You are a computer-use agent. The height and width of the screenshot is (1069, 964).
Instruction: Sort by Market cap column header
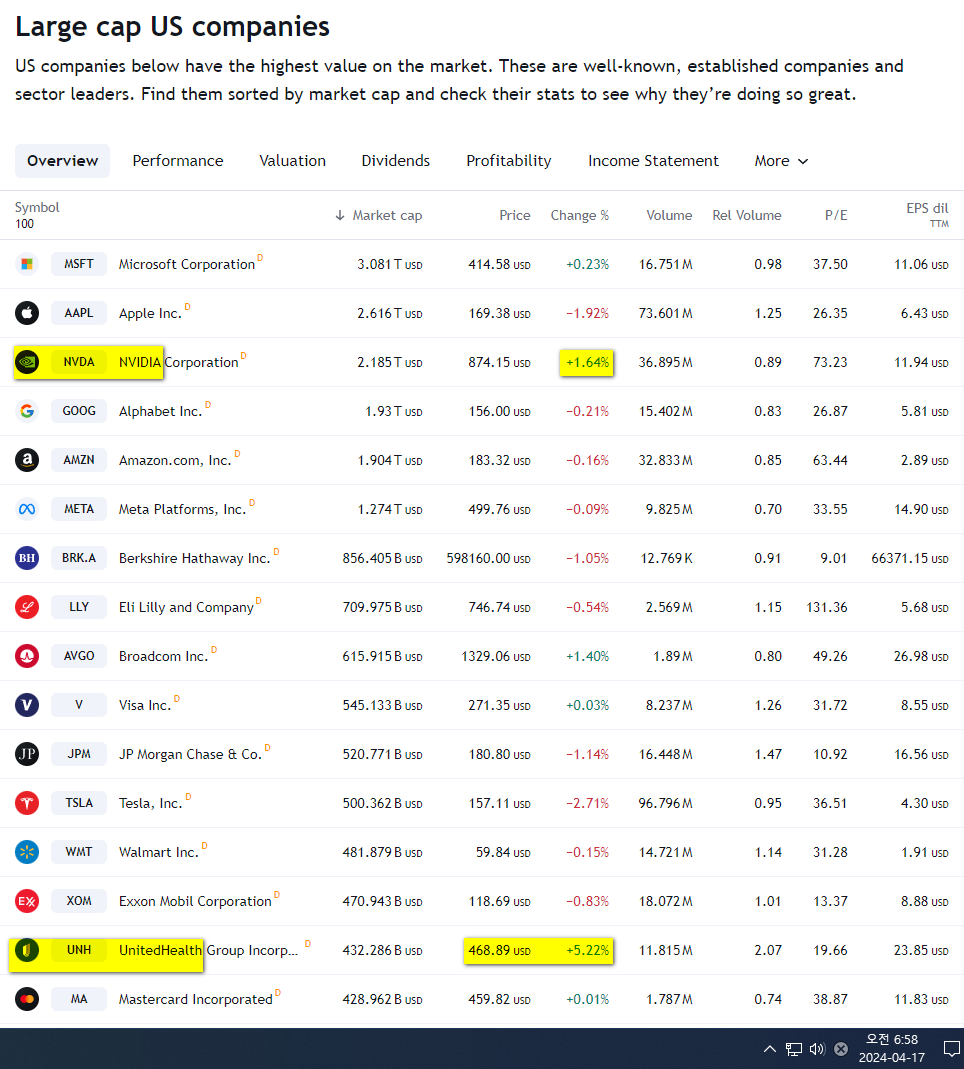378,215
